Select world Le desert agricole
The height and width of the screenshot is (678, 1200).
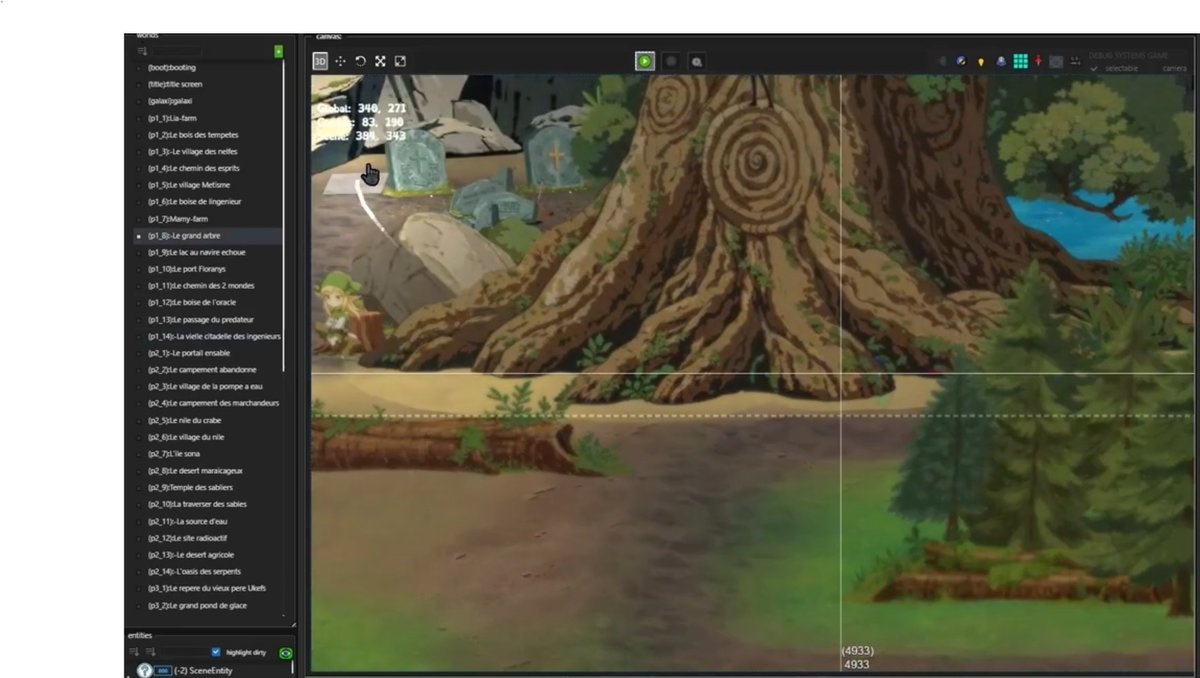(x=209, y=554)
